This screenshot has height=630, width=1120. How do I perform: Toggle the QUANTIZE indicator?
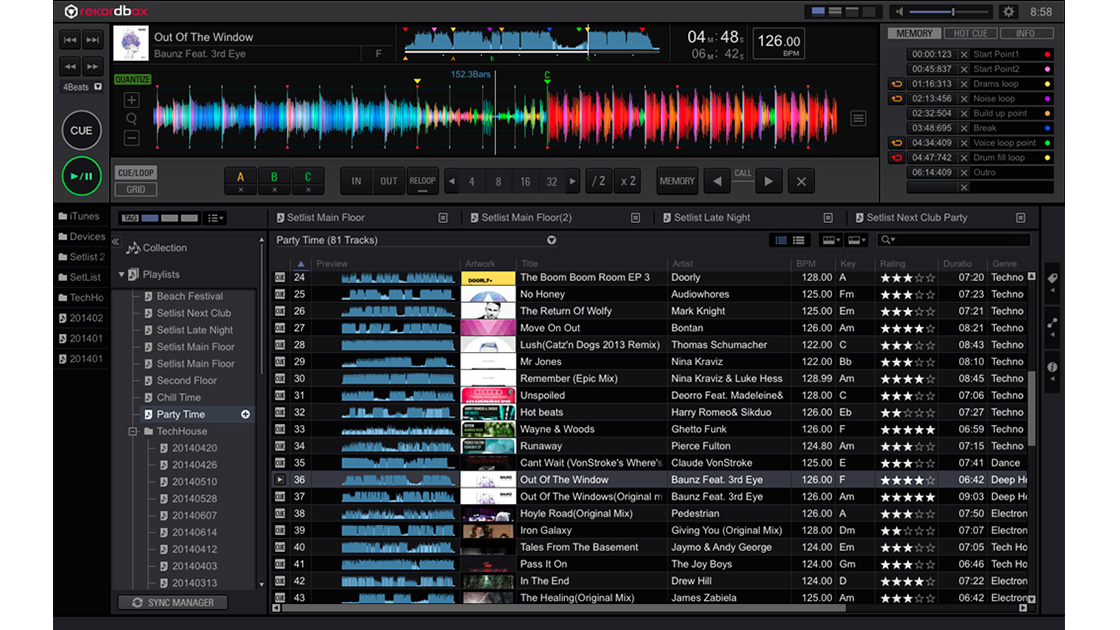point(133,79)
